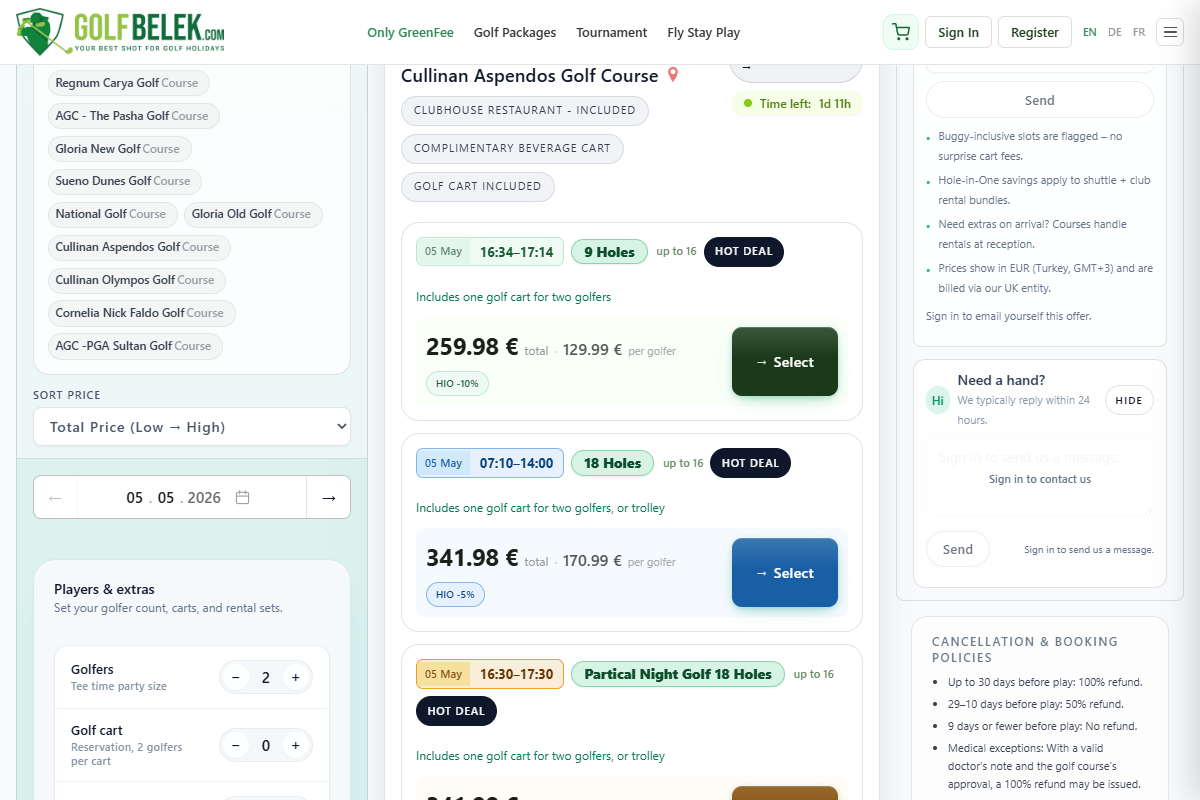Filter by Gloria Old Golf Course
The width and height of the screenshot is (1200, 800).
point(252,214)
